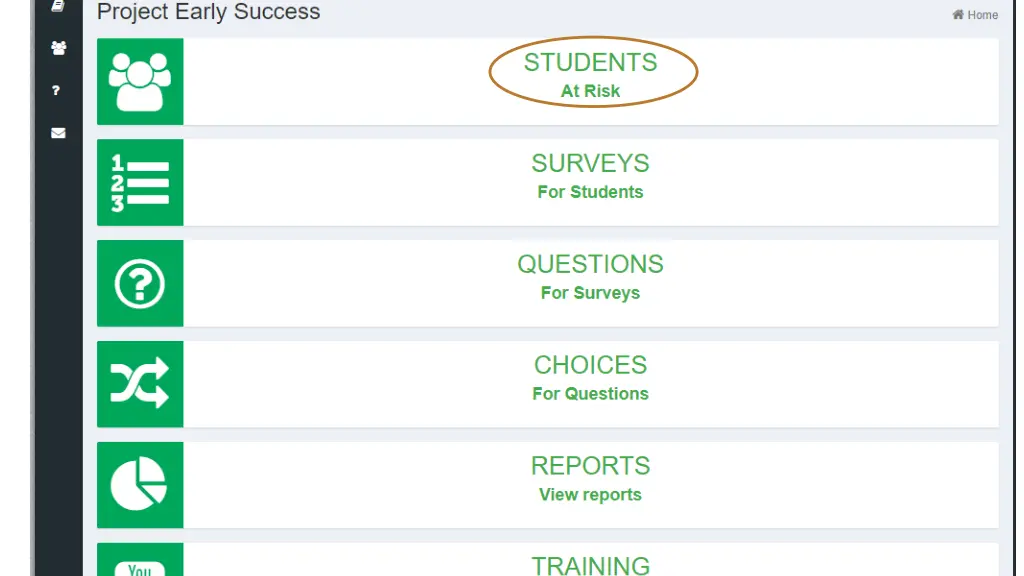Select the For Questions subtitle
Screen dimensions: 1024x576
coord(590,394)
